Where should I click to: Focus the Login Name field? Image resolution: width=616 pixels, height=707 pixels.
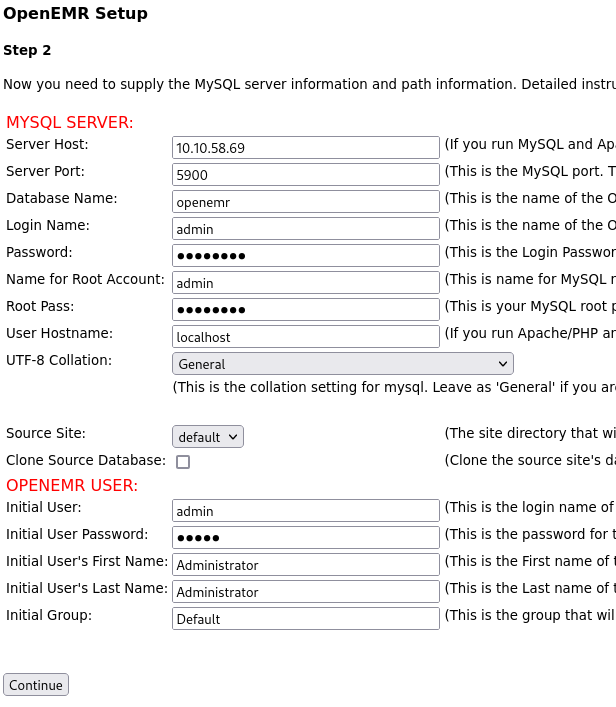pyautogui.click(x=306, y=229)
